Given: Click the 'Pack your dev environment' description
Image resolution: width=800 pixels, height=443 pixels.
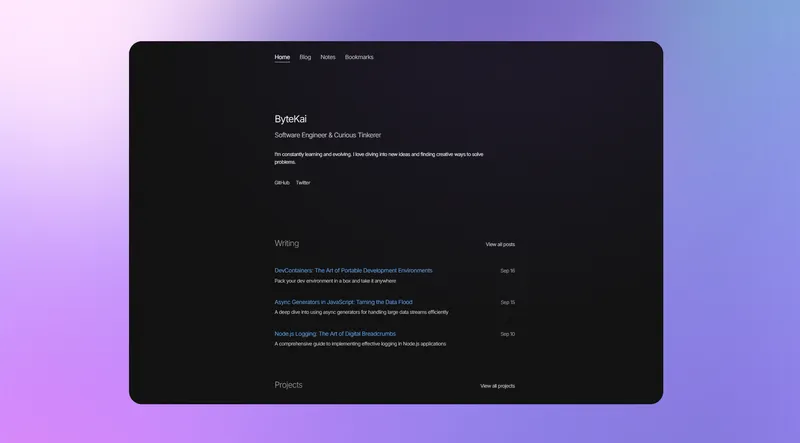Looking at the screenshot, I should click(335, 281).
